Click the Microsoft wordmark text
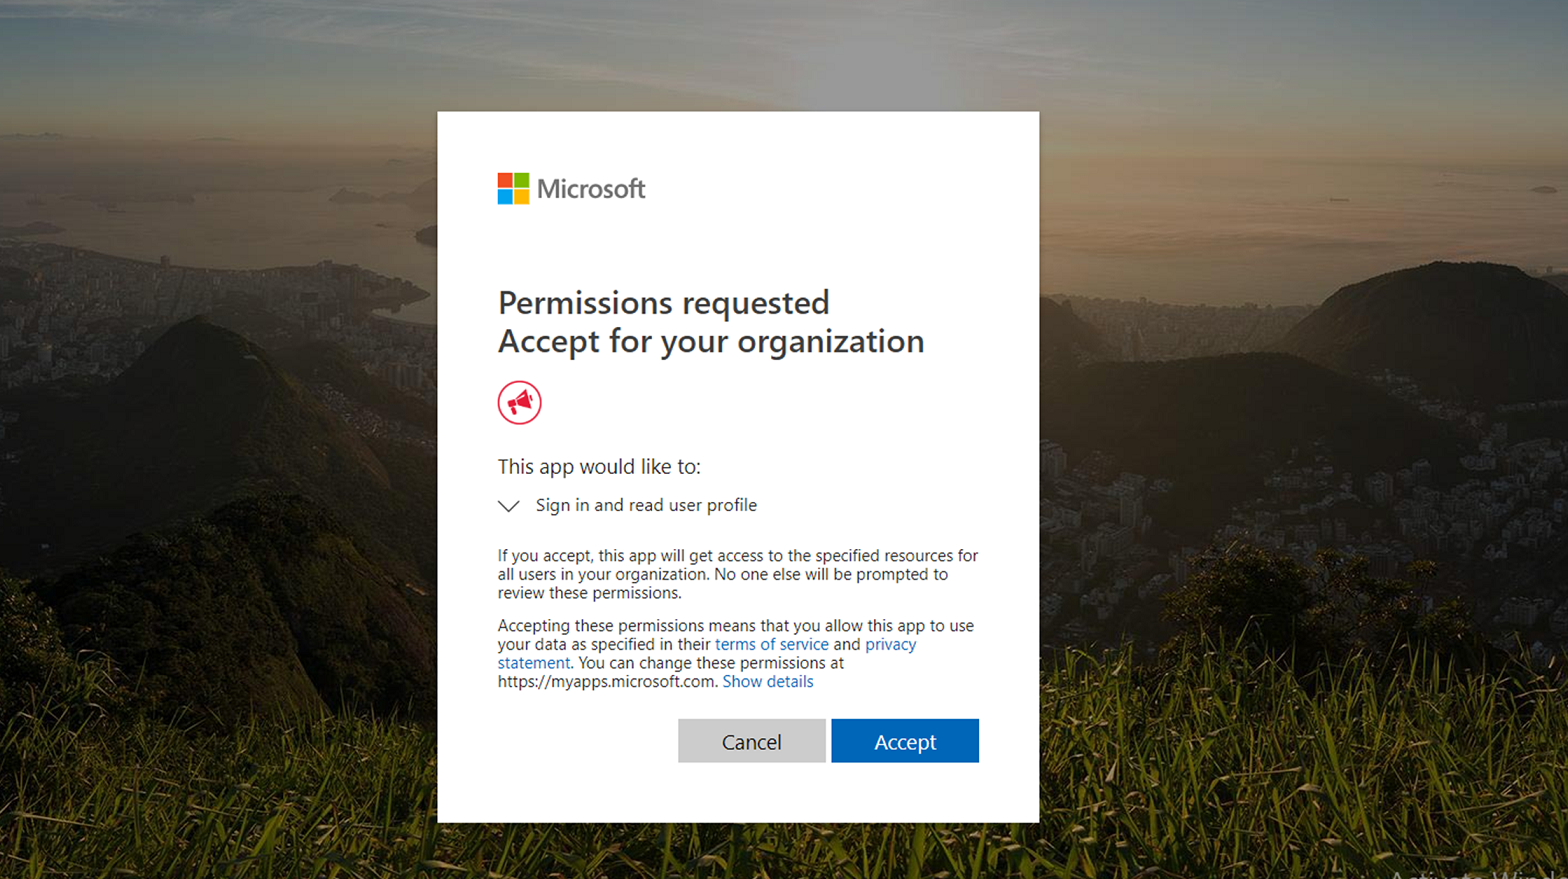1568x879 pixels. point(591,189)
